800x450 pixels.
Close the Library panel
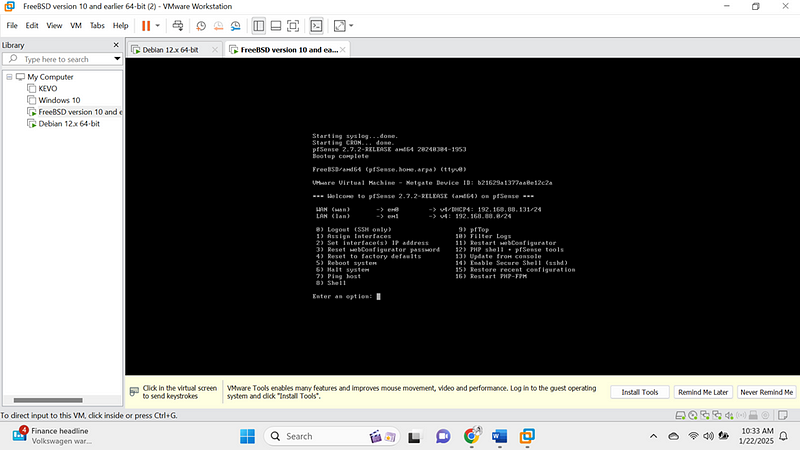point(116,45)
